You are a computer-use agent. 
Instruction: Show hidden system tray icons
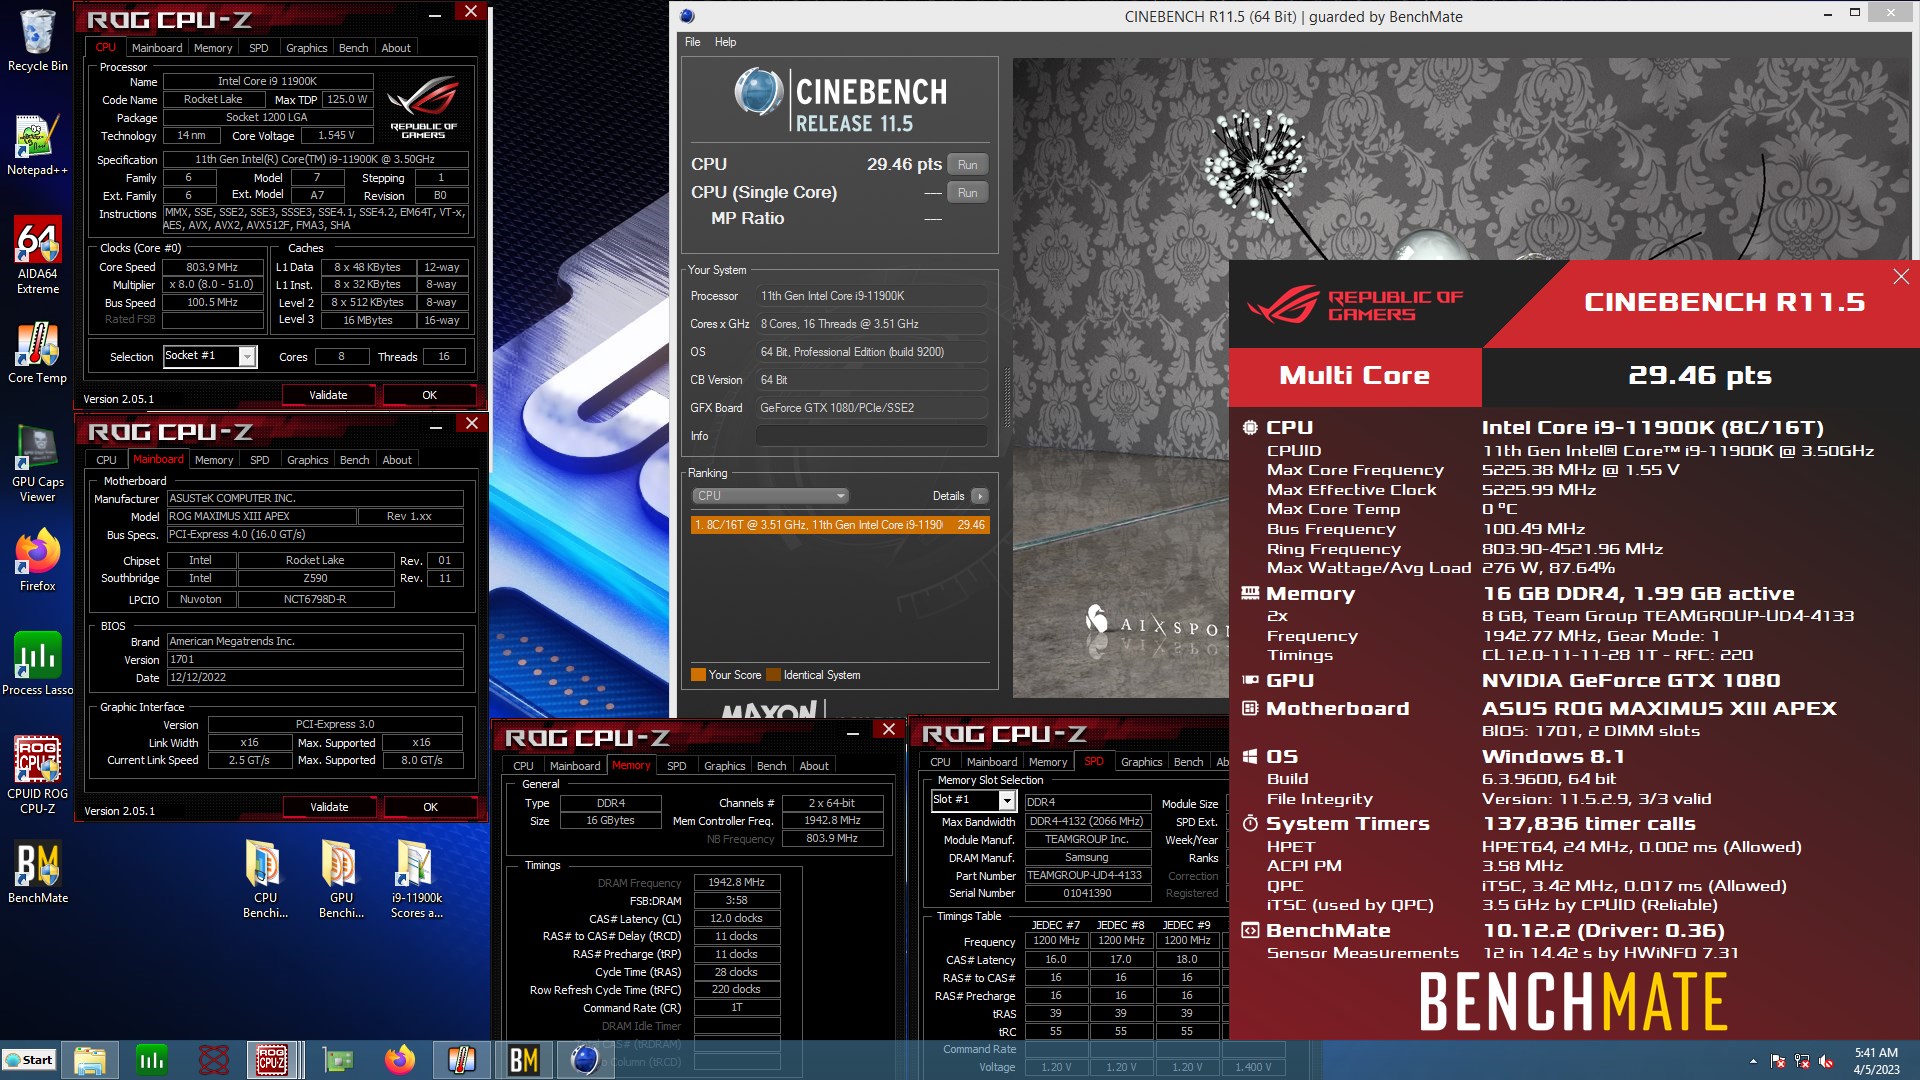pyautogui.click(x=1753, y=1061)
